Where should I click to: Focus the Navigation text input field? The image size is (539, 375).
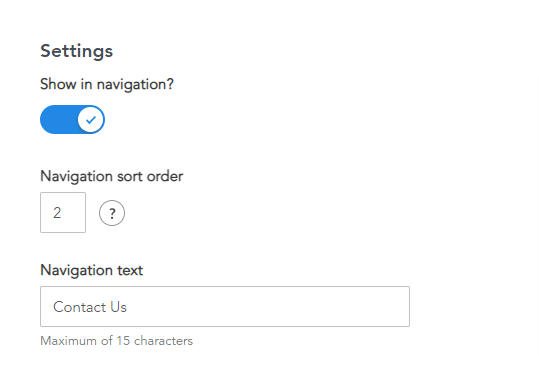225,306
